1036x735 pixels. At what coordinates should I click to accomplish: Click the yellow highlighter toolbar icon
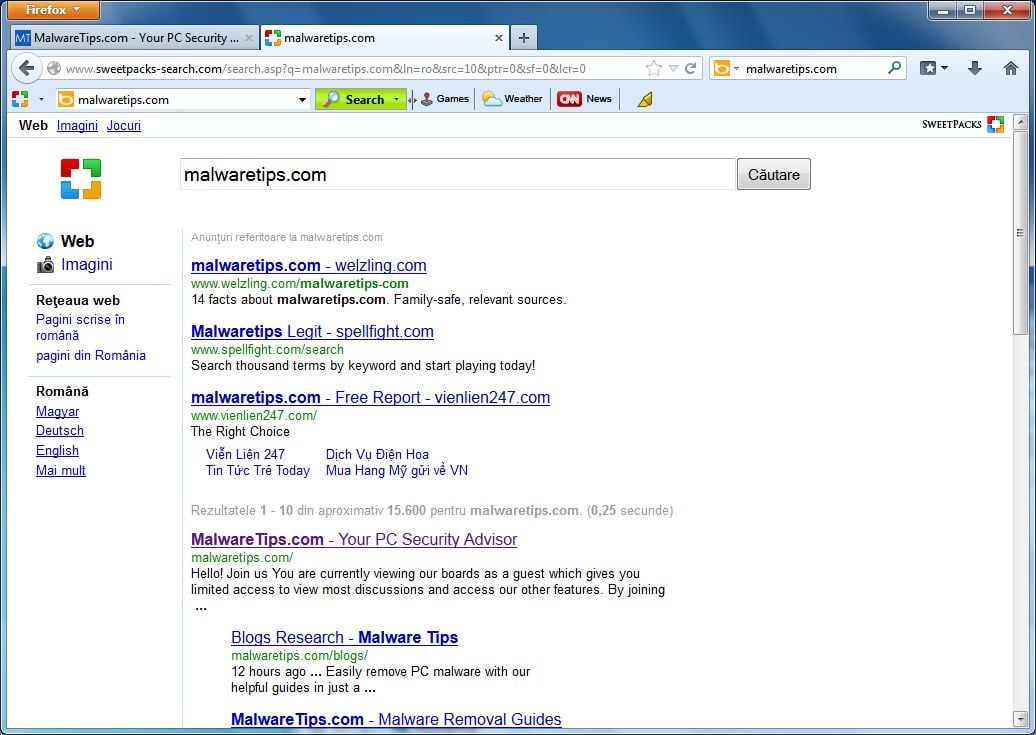(x=645, y=100)
